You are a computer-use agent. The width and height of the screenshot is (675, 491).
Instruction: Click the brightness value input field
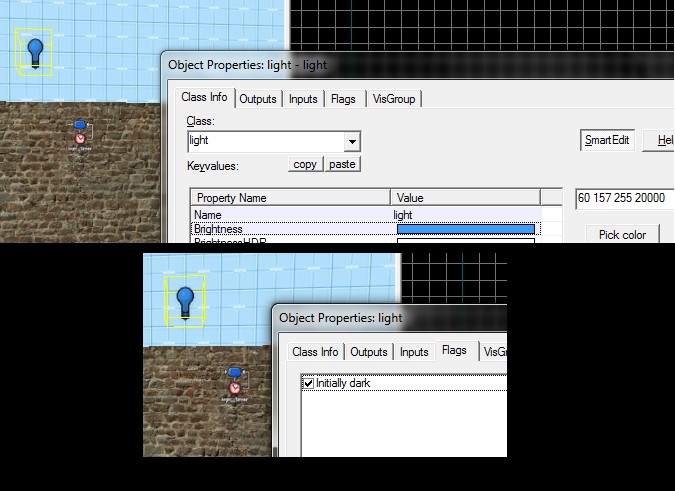624,198
